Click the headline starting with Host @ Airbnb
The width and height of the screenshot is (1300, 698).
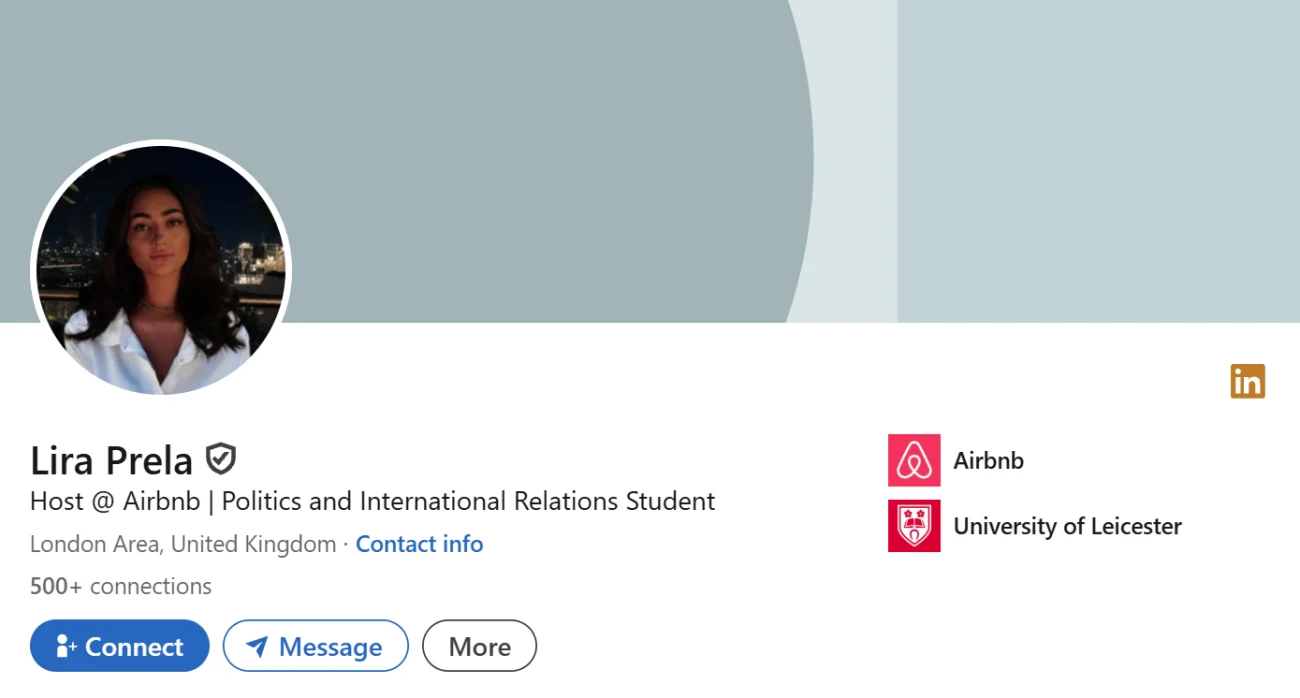coord(373,501)
